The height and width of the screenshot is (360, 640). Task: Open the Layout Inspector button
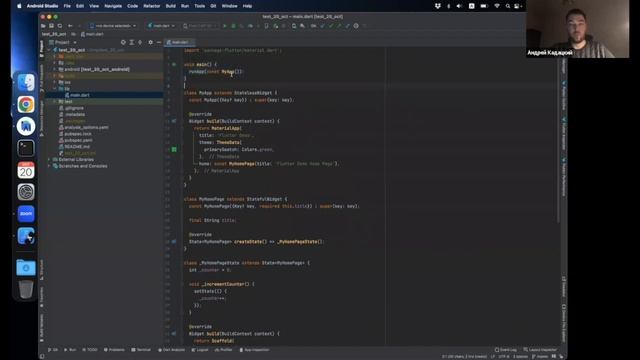coord(540,350)
